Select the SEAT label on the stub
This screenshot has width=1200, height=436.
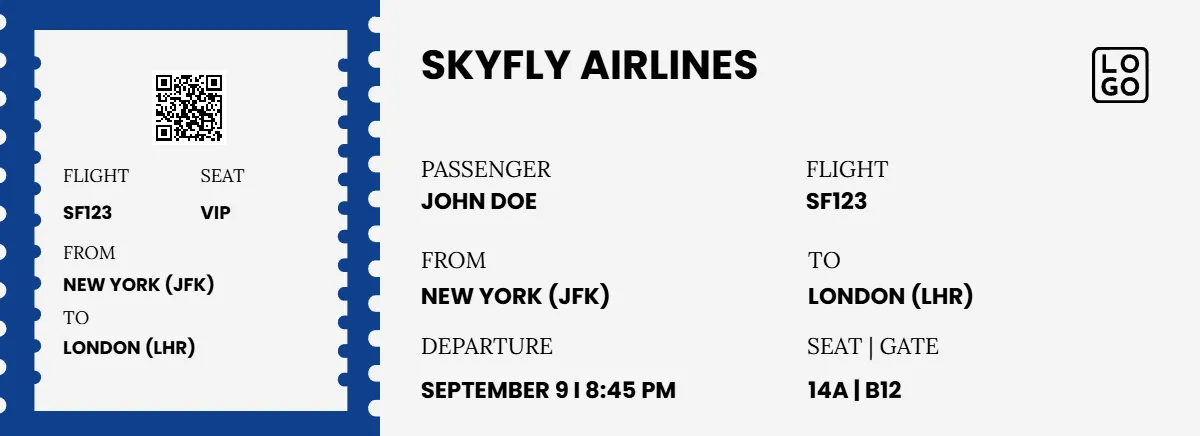(222, 176)
